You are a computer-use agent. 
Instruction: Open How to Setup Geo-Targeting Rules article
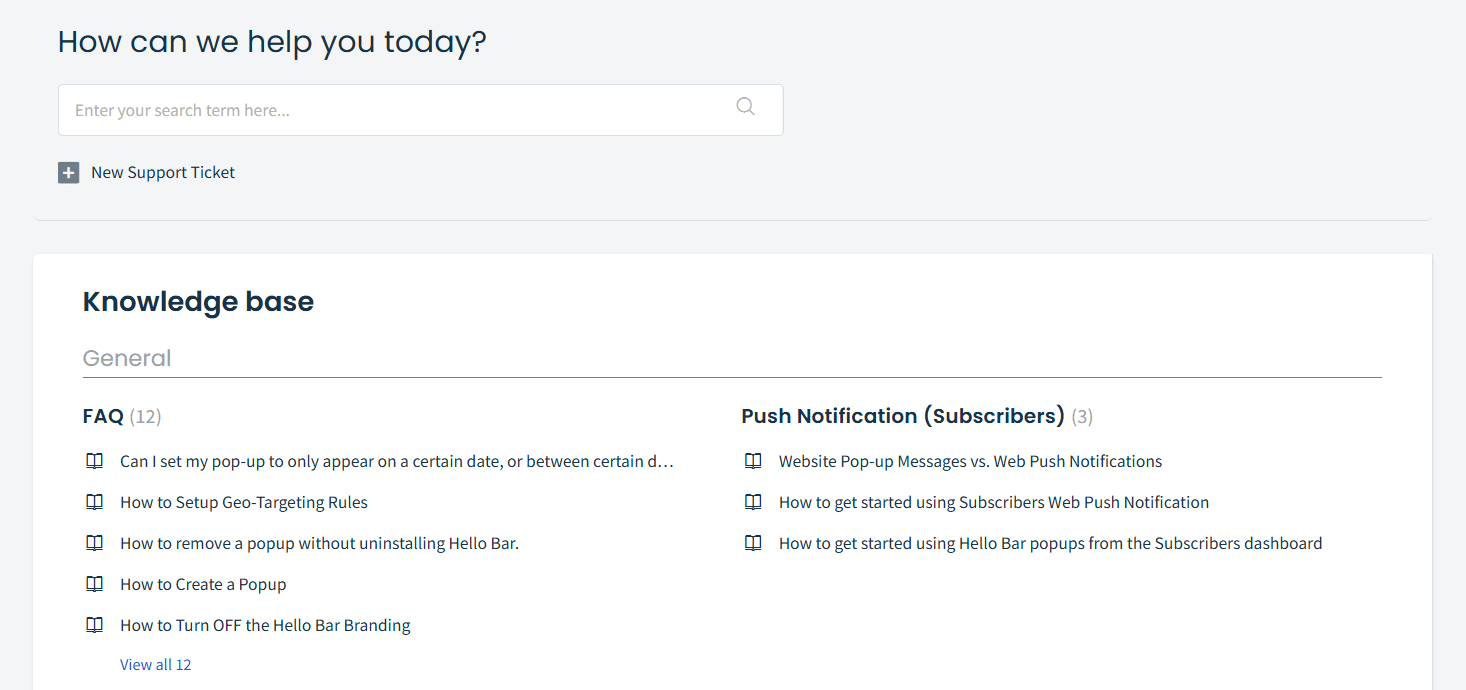(244, 502)
